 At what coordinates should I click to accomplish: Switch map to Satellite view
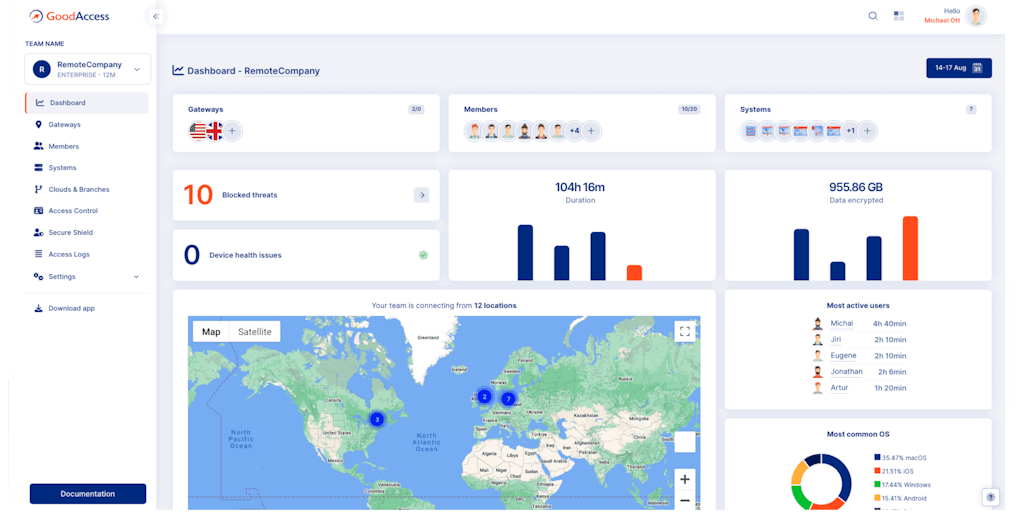coord(254,332)
